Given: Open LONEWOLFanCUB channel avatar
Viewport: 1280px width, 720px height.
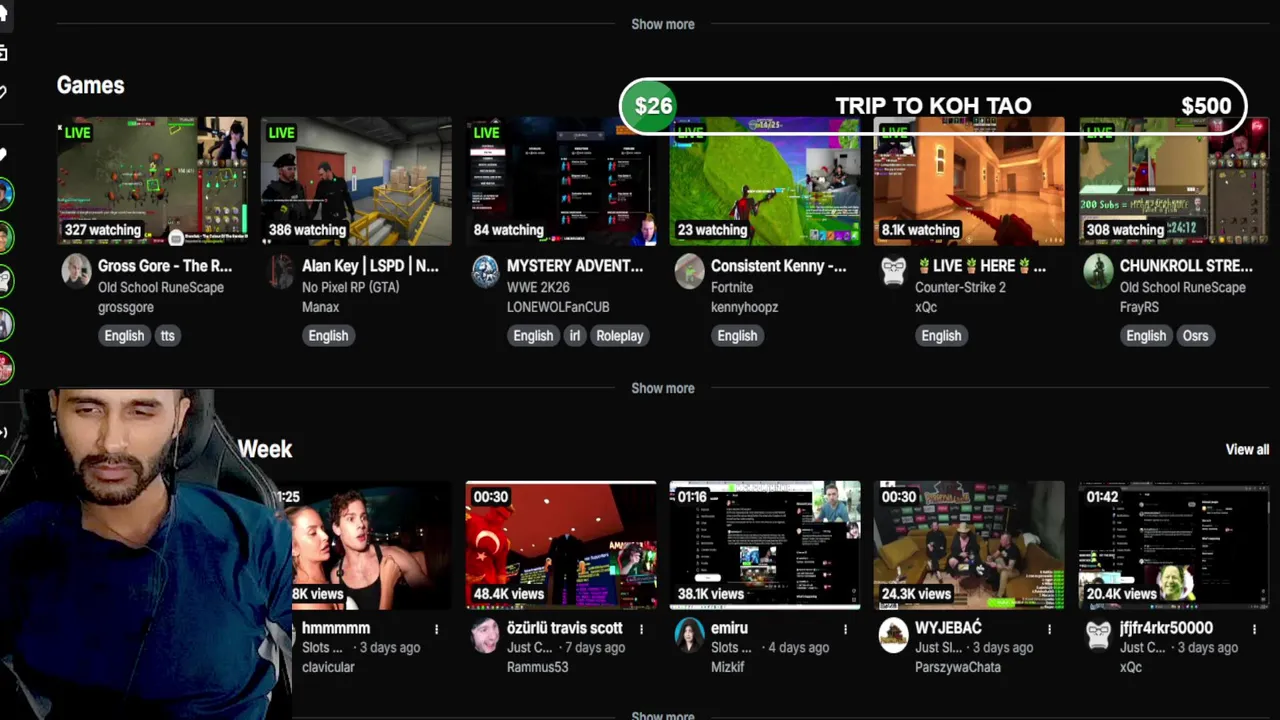Looking at the screenshot, I should click(485, 271).
